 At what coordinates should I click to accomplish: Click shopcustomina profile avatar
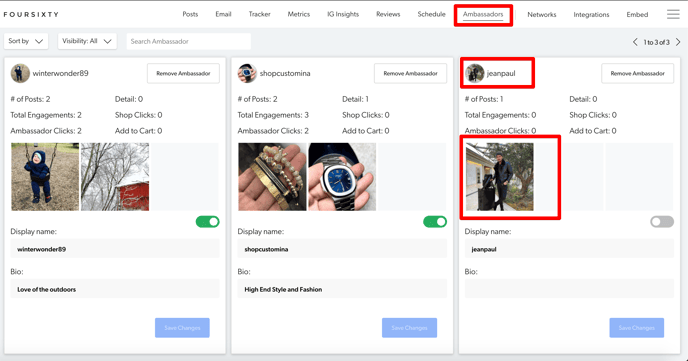pos(247,73)
